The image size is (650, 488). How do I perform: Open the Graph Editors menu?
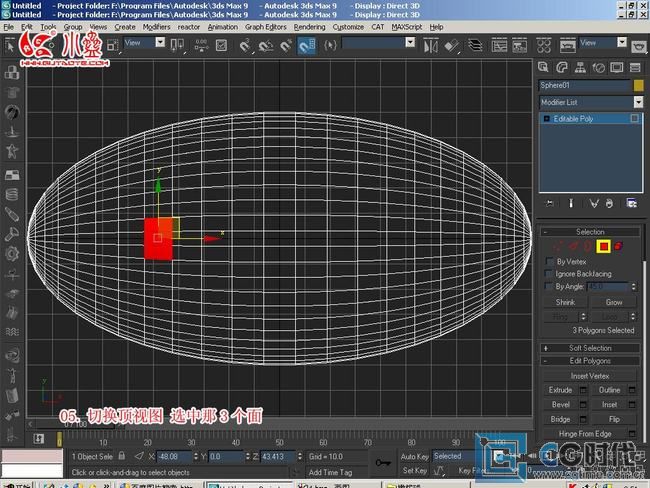[265, 27]
